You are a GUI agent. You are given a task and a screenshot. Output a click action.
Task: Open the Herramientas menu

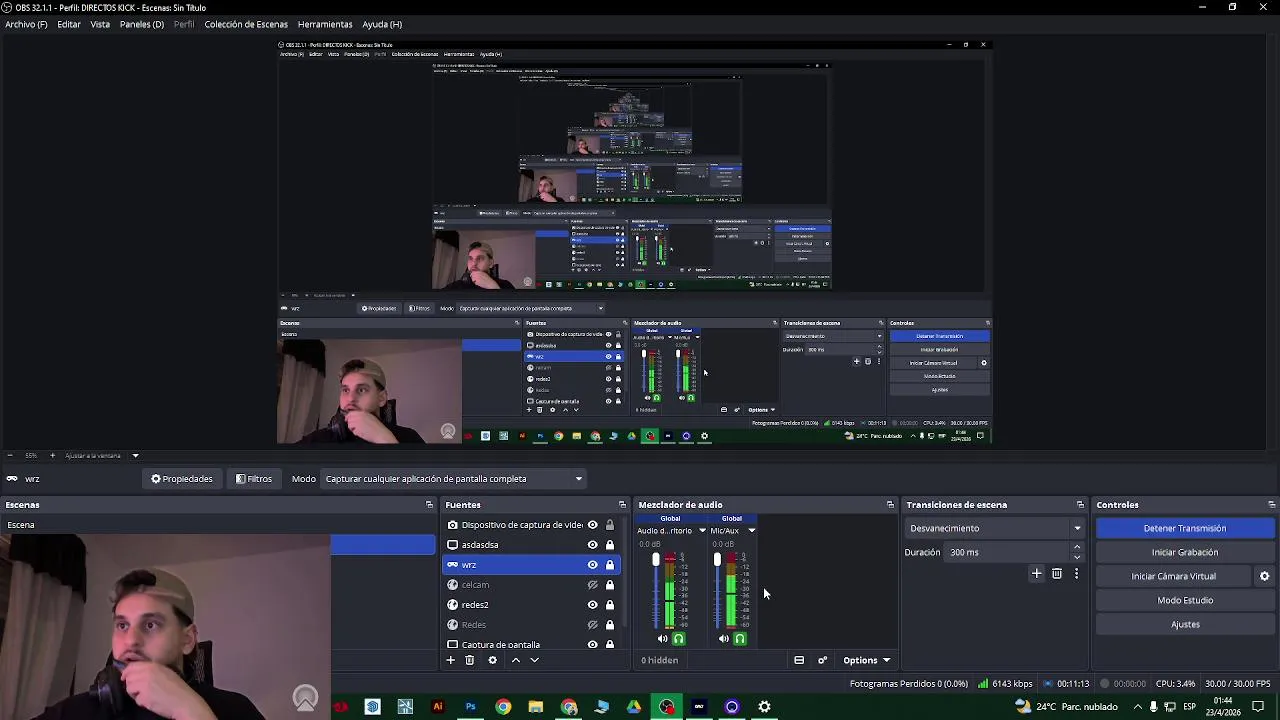pos(325,24)
